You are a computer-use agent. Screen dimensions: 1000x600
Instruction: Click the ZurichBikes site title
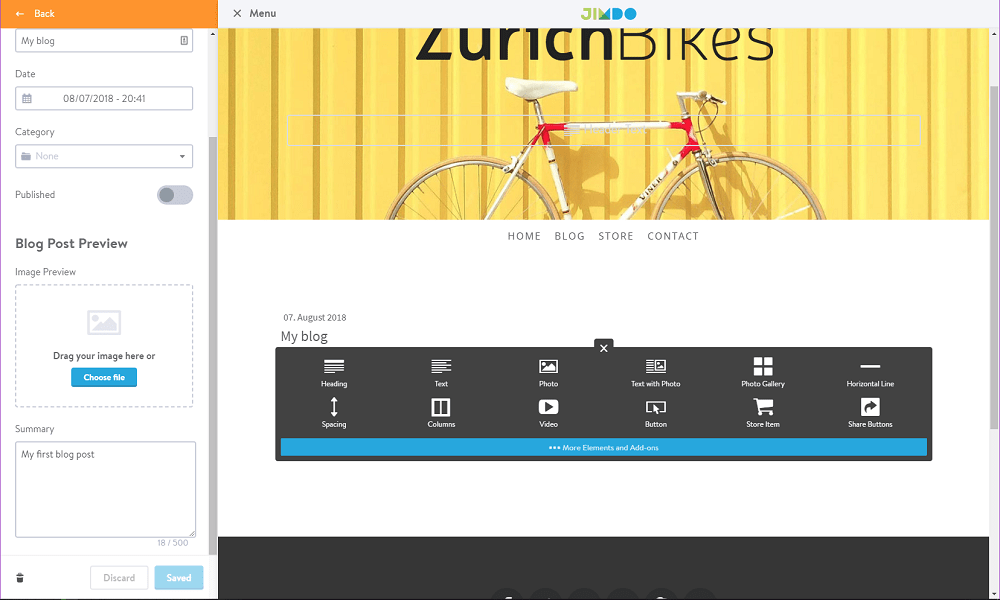(594, 43)
